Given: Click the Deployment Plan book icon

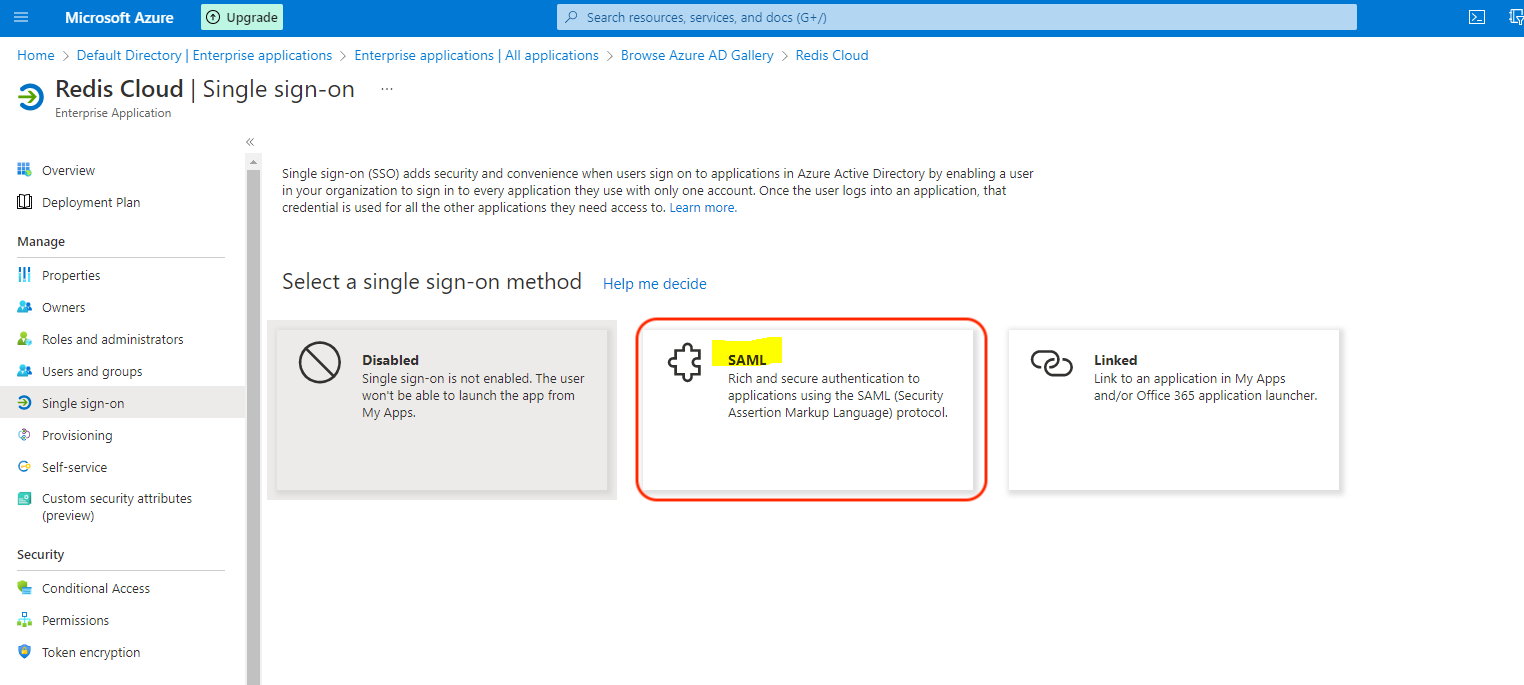Looking at the screenshot, I should click(25, 202).
